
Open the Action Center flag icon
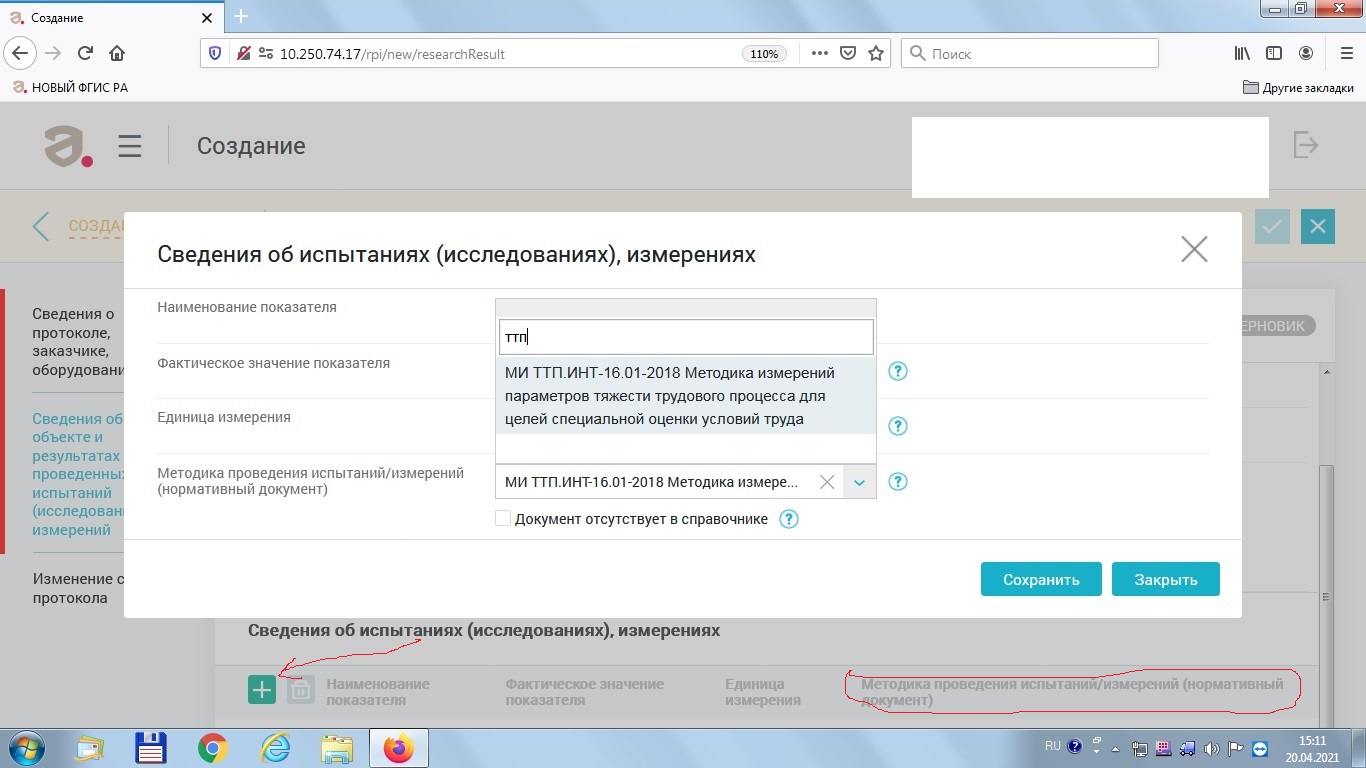[1235, 748]
